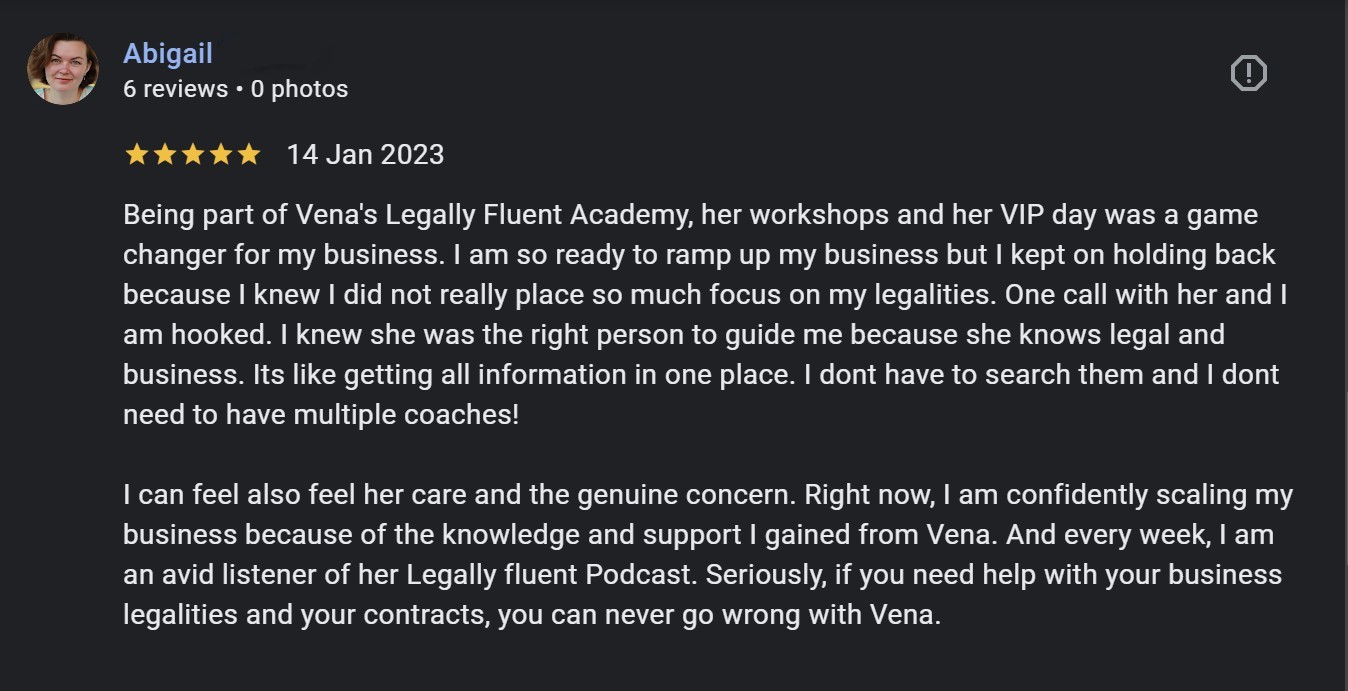
Task: Click the first gold rating star
Action: [136, 155]
